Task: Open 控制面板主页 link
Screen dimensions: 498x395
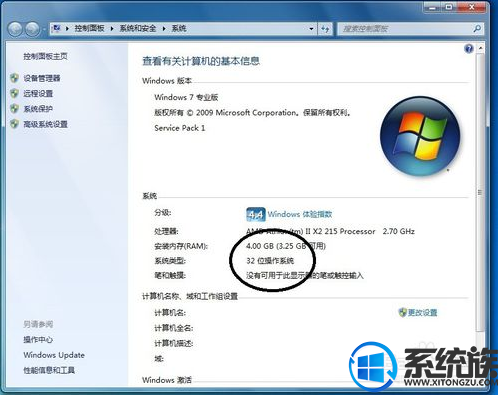Action: click(45, 56)
